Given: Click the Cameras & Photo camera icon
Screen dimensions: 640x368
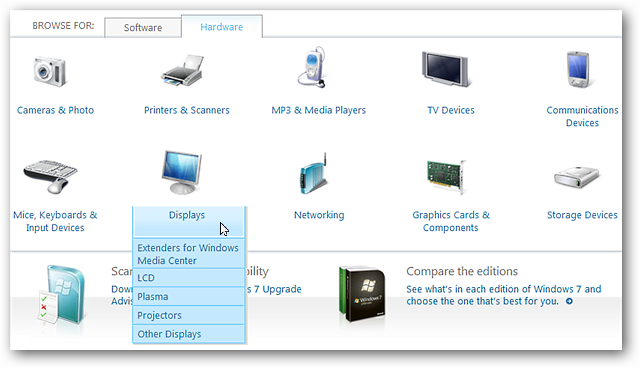Looking at the screenshot, I should click(x=50, y=71).
